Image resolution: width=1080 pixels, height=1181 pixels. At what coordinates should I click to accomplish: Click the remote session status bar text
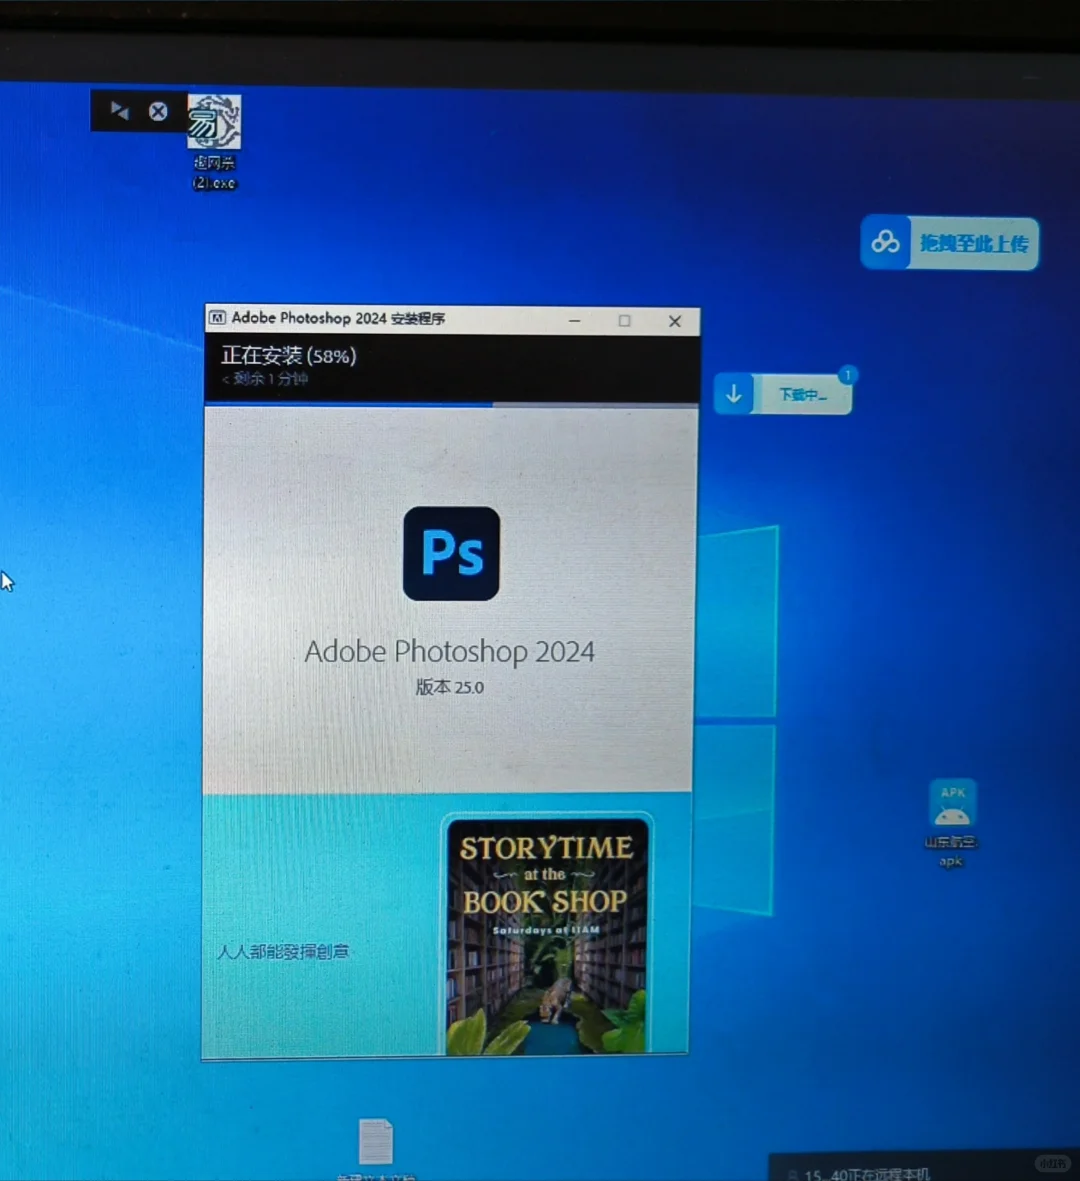point(866,1173)
